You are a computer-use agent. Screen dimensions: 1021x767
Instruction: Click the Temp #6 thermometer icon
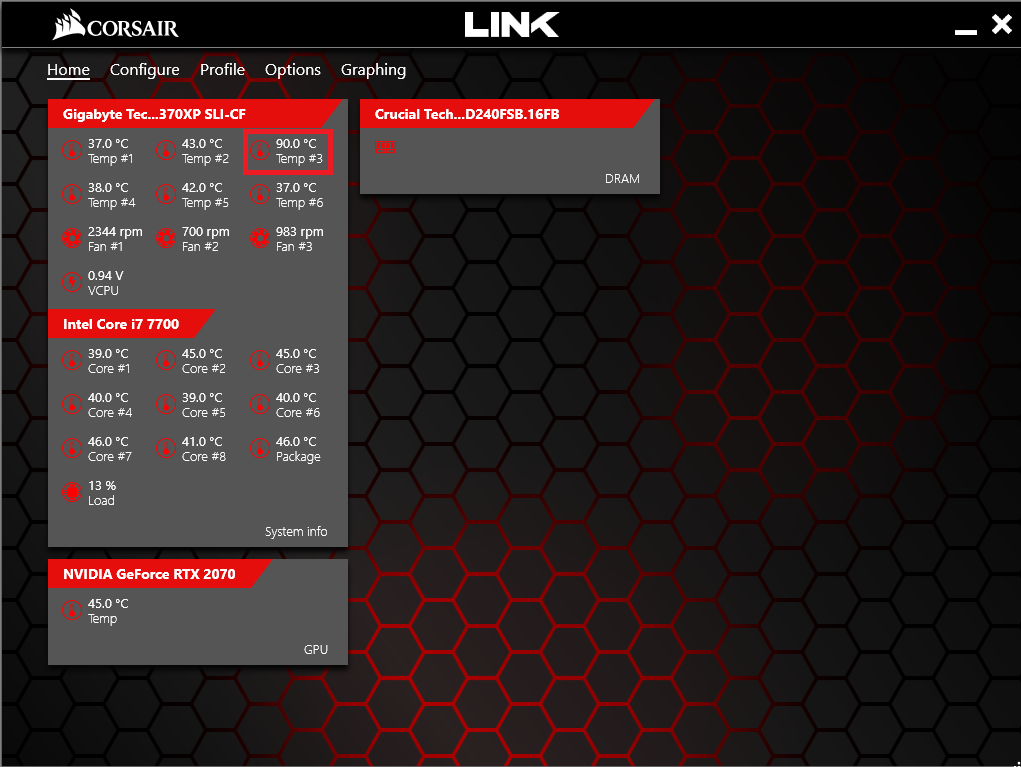pyautogui.click(x=259, y=195)
